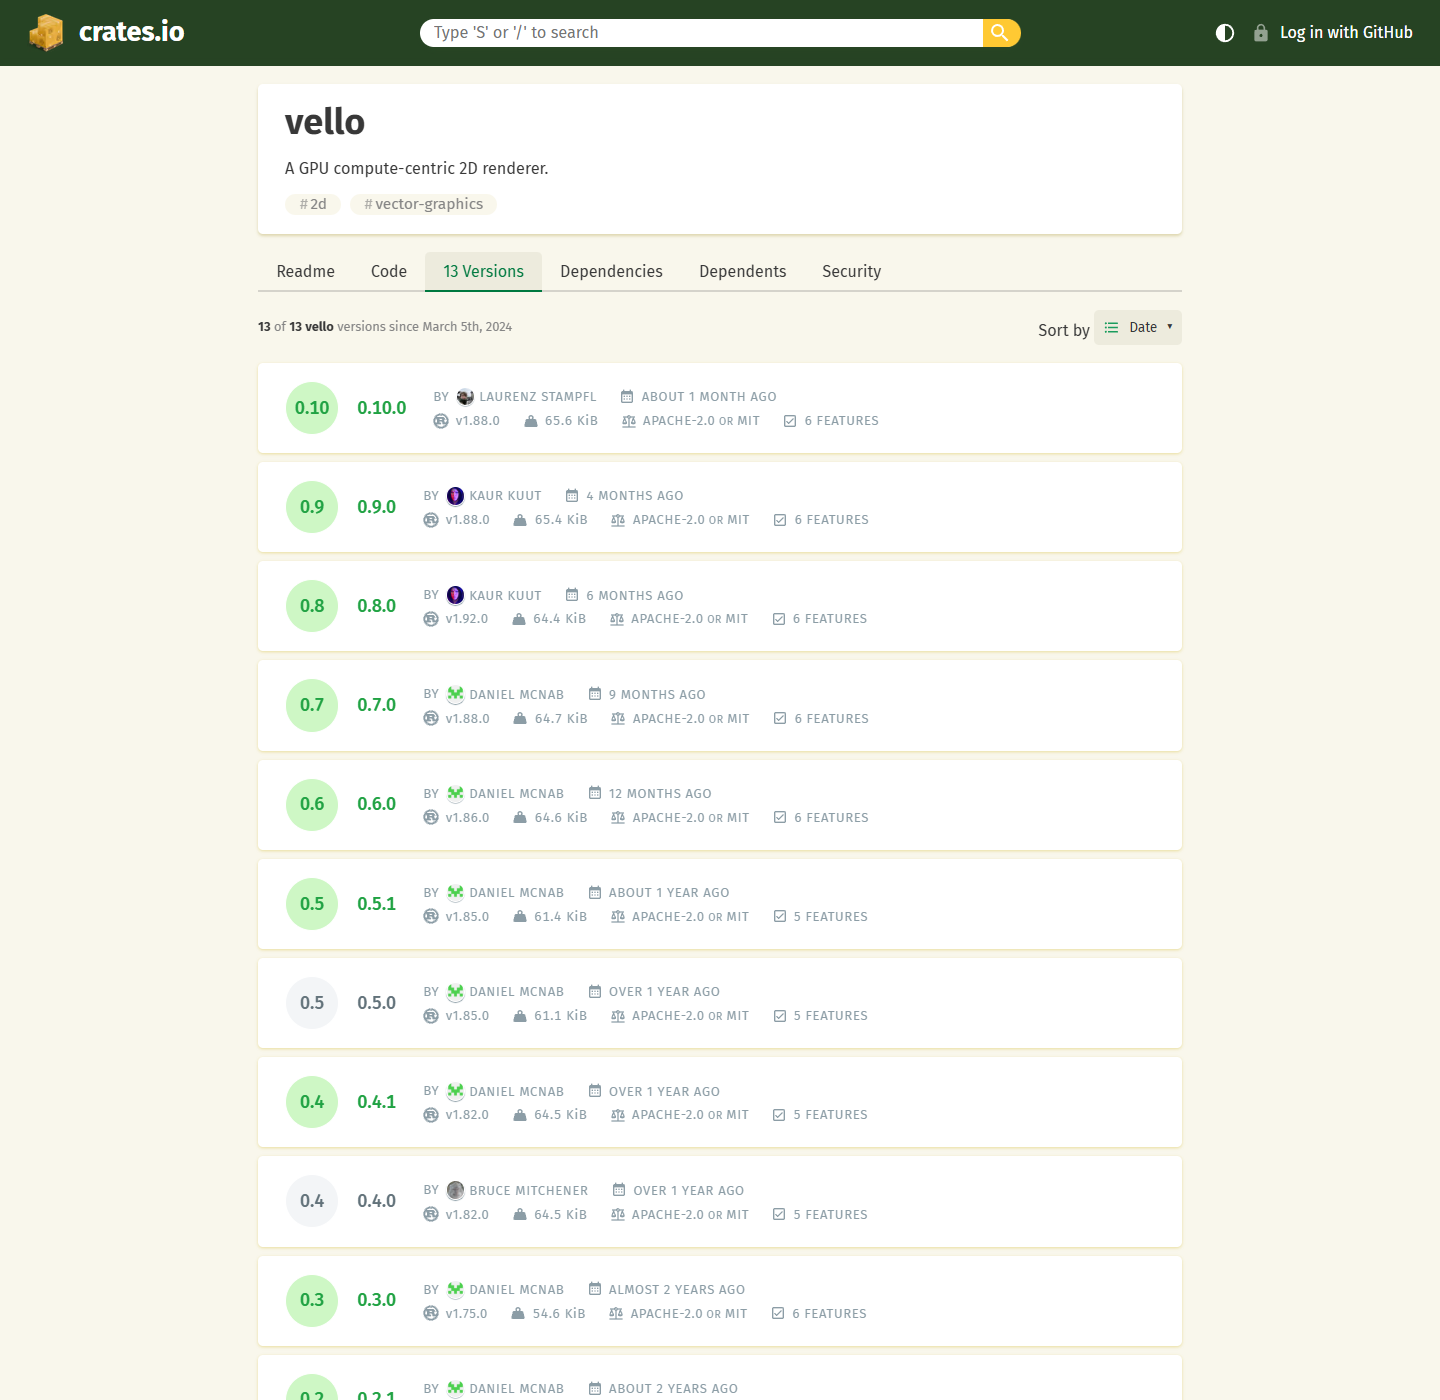Click the 0.8 green version badge

(312, 606)
